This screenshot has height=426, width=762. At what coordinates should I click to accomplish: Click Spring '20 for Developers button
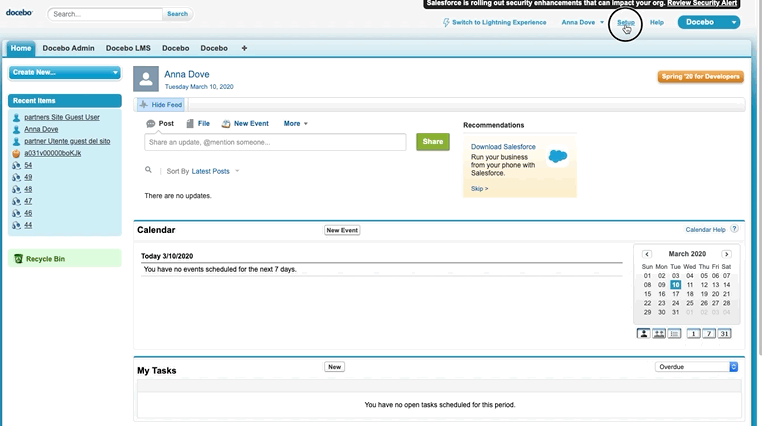click(x=700, y=77)
